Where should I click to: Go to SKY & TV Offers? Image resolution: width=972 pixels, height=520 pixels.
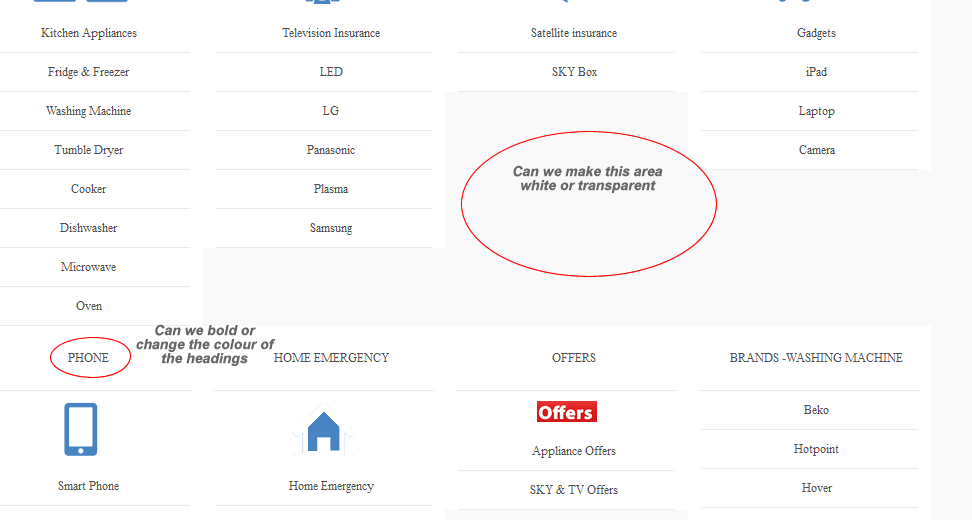[x=574, y=490]
